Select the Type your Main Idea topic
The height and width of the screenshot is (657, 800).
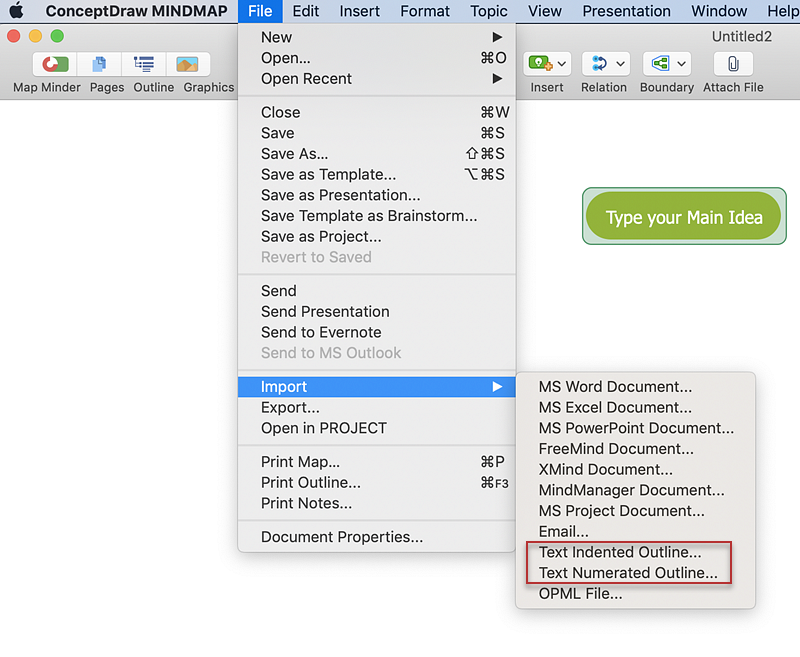pyautogui.click(x=684, y=216)
